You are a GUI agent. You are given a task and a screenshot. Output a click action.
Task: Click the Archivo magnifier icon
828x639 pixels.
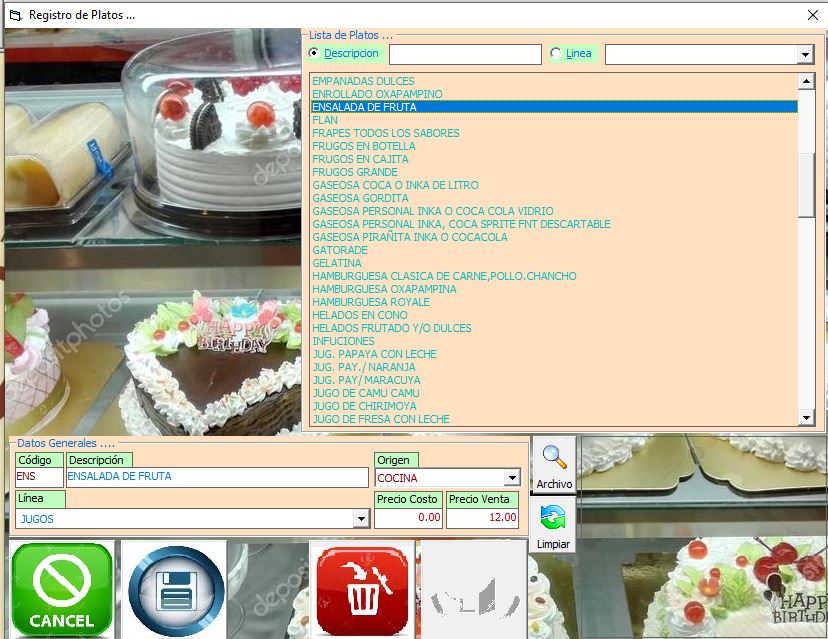click(x=554, y=459)
